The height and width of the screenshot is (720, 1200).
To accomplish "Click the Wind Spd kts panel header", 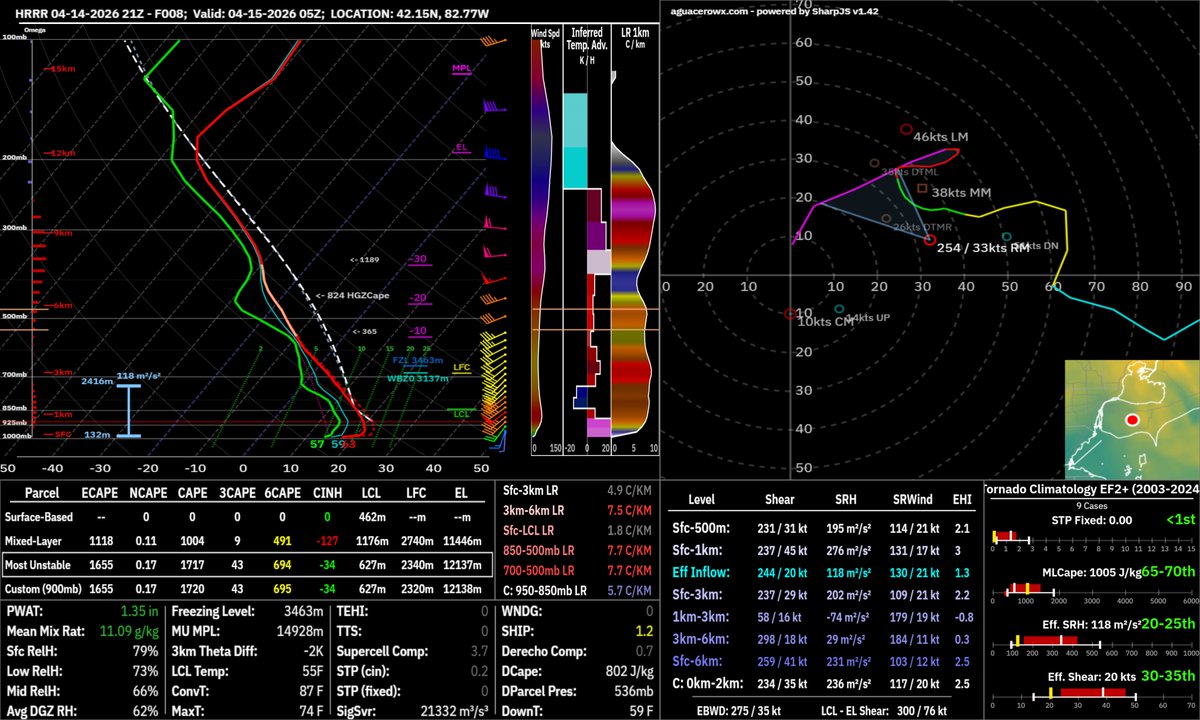I will pos(545,39).
